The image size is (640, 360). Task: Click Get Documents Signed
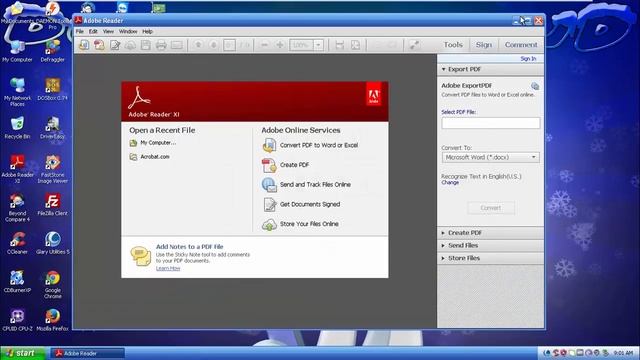click(x=301, y=204)
